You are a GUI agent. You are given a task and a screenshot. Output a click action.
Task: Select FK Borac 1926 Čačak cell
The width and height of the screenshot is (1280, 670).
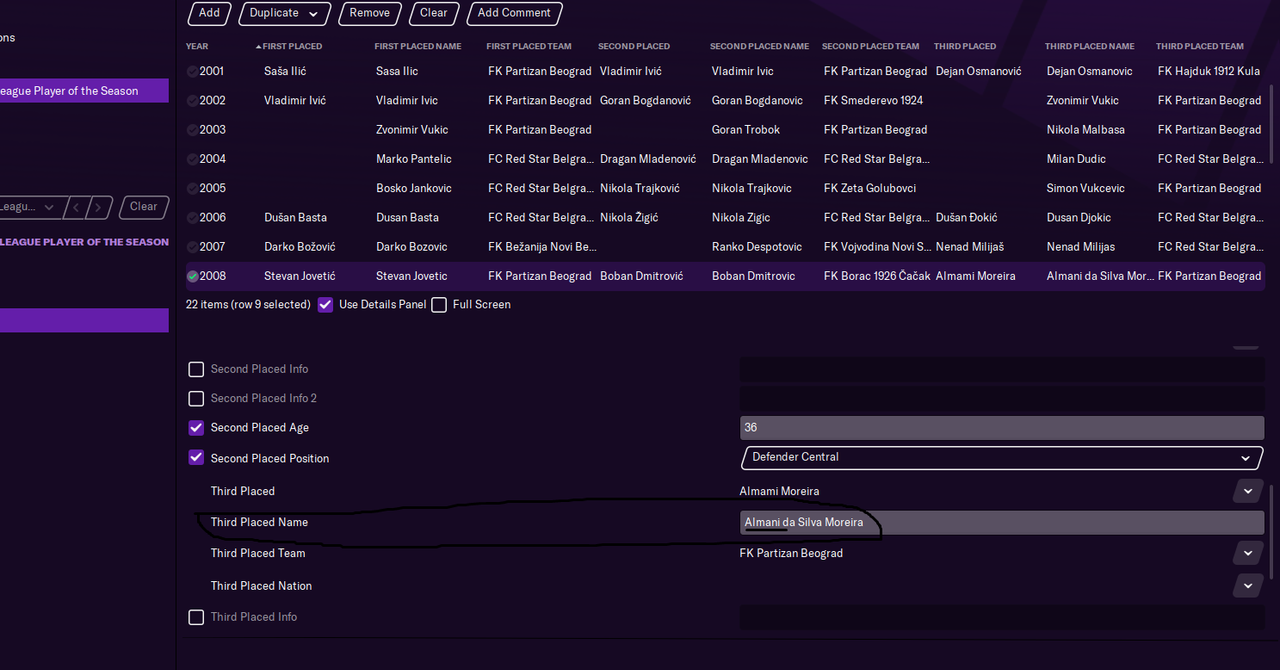[877, 276]
